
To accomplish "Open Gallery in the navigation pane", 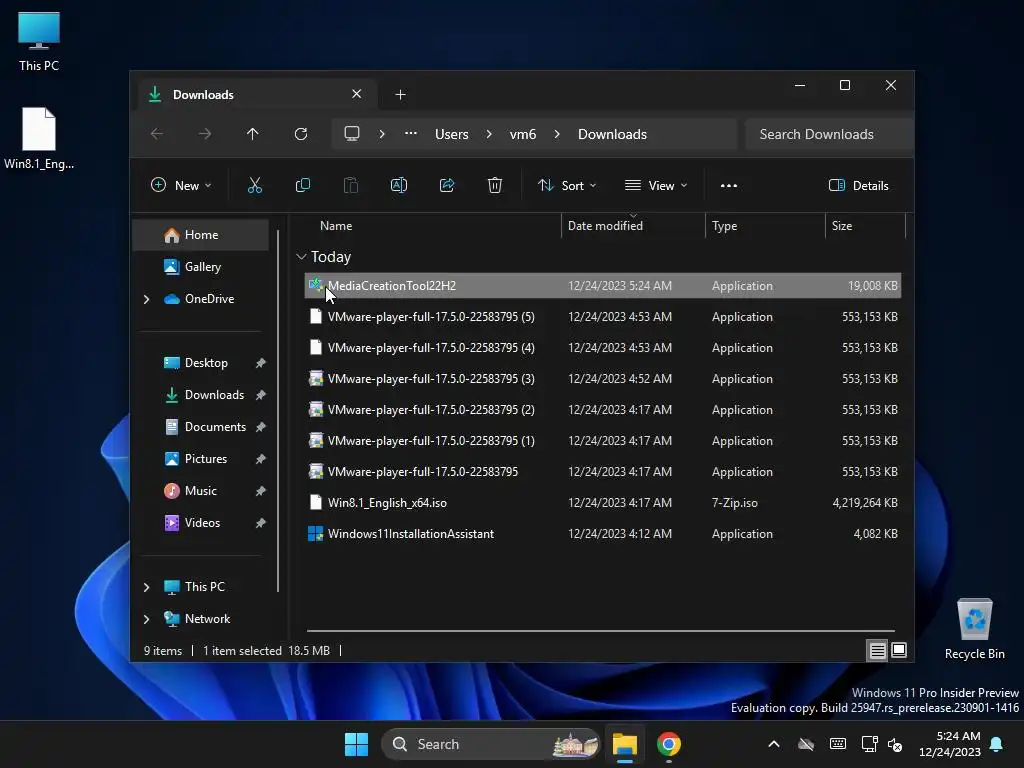I will tap(201, 266).
